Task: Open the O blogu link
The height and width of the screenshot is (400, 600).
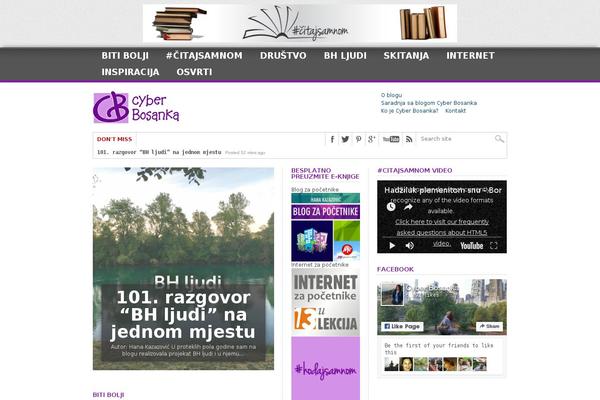Action: pos(391,95)
